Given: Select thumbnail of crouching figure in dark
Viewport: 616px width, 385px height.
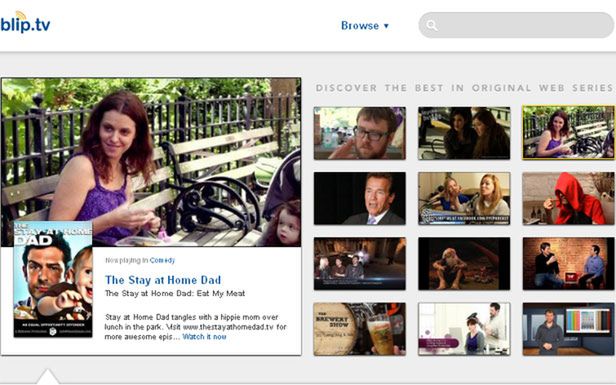Looking at the screenshot, I should click(x=464, y=264).
